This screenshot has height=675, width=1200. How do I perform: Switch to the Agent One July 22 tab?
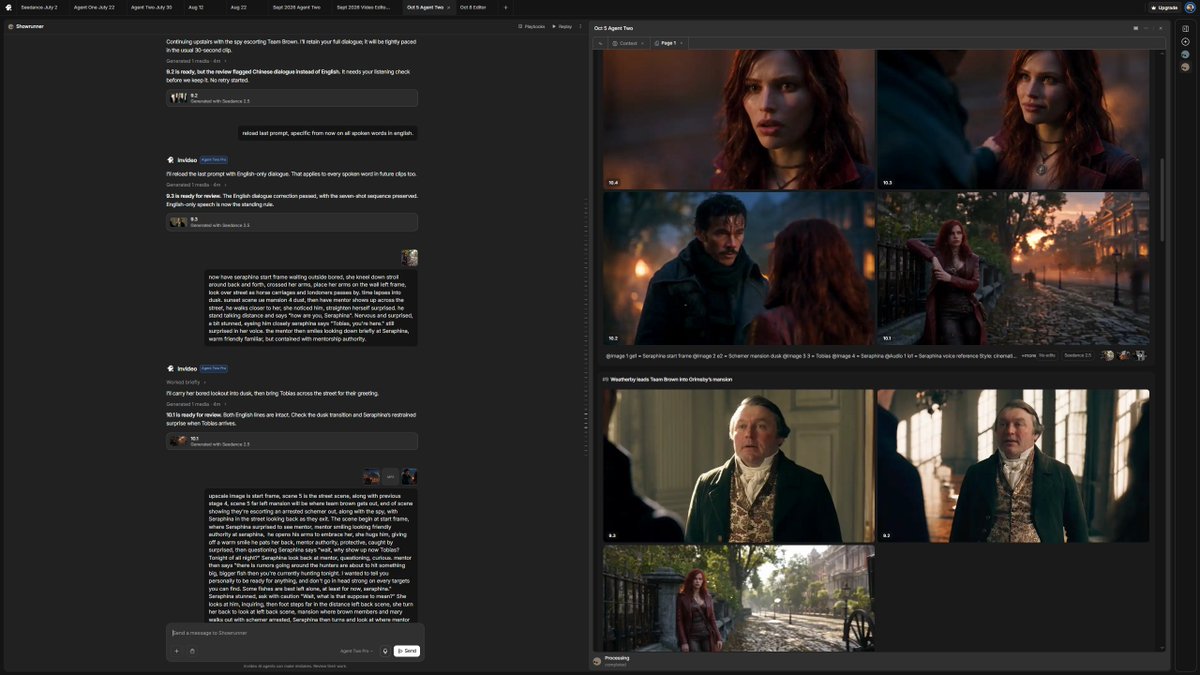tap(94, 7)
